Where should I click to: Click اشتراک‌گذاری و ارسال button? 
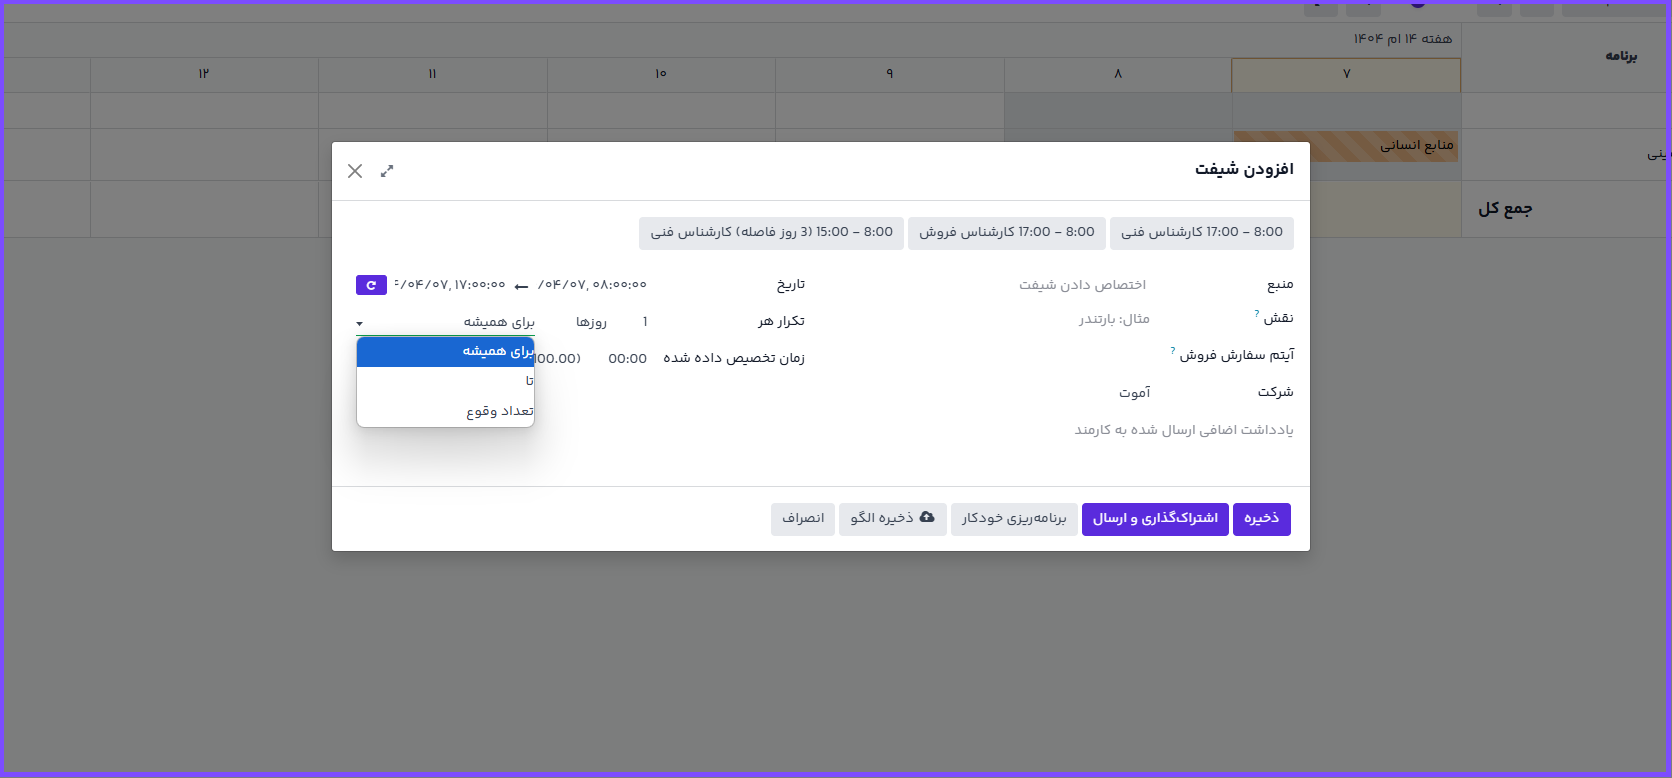[x=1155, y=518]
